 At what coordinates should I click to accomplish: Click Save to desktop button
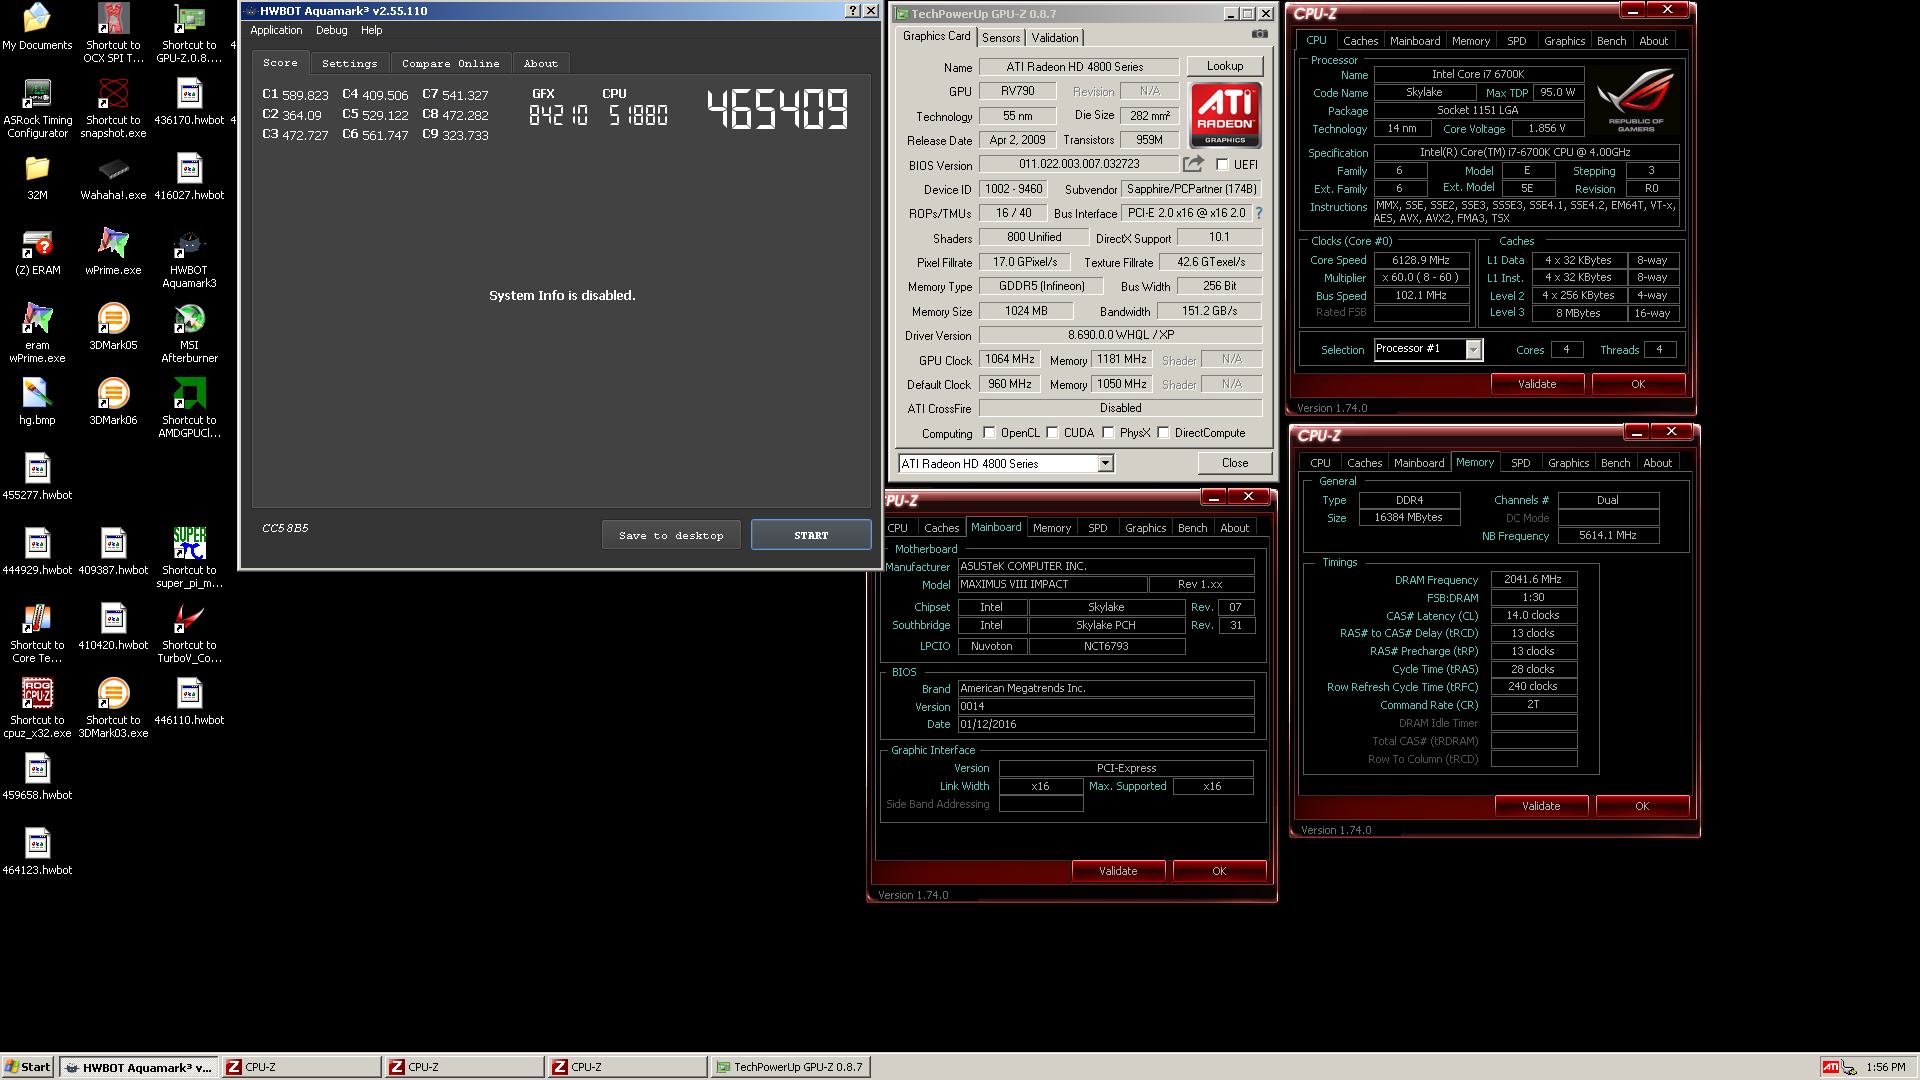671,535
